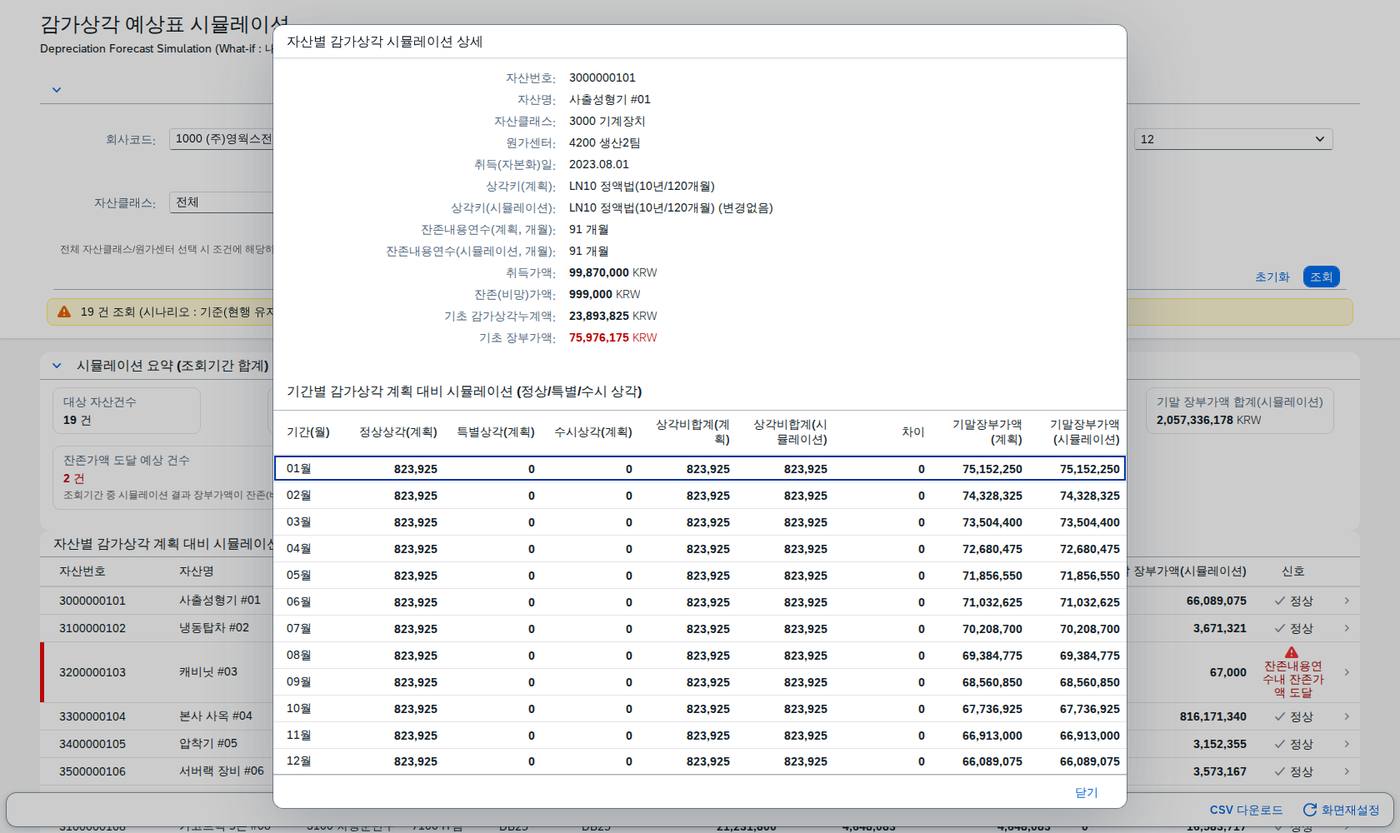
Task: Click the 자산번호 column header in background table
Action: click(x=82, y=571)
